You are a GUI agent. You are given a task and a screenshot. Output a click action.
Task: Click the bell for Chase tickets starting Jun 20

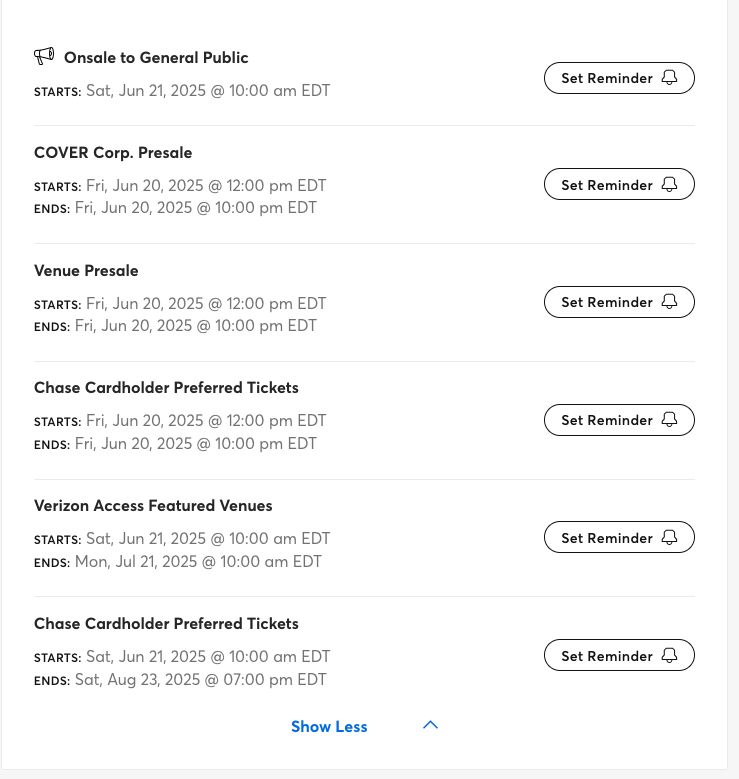pyautogui.click(x=670, y=420)
